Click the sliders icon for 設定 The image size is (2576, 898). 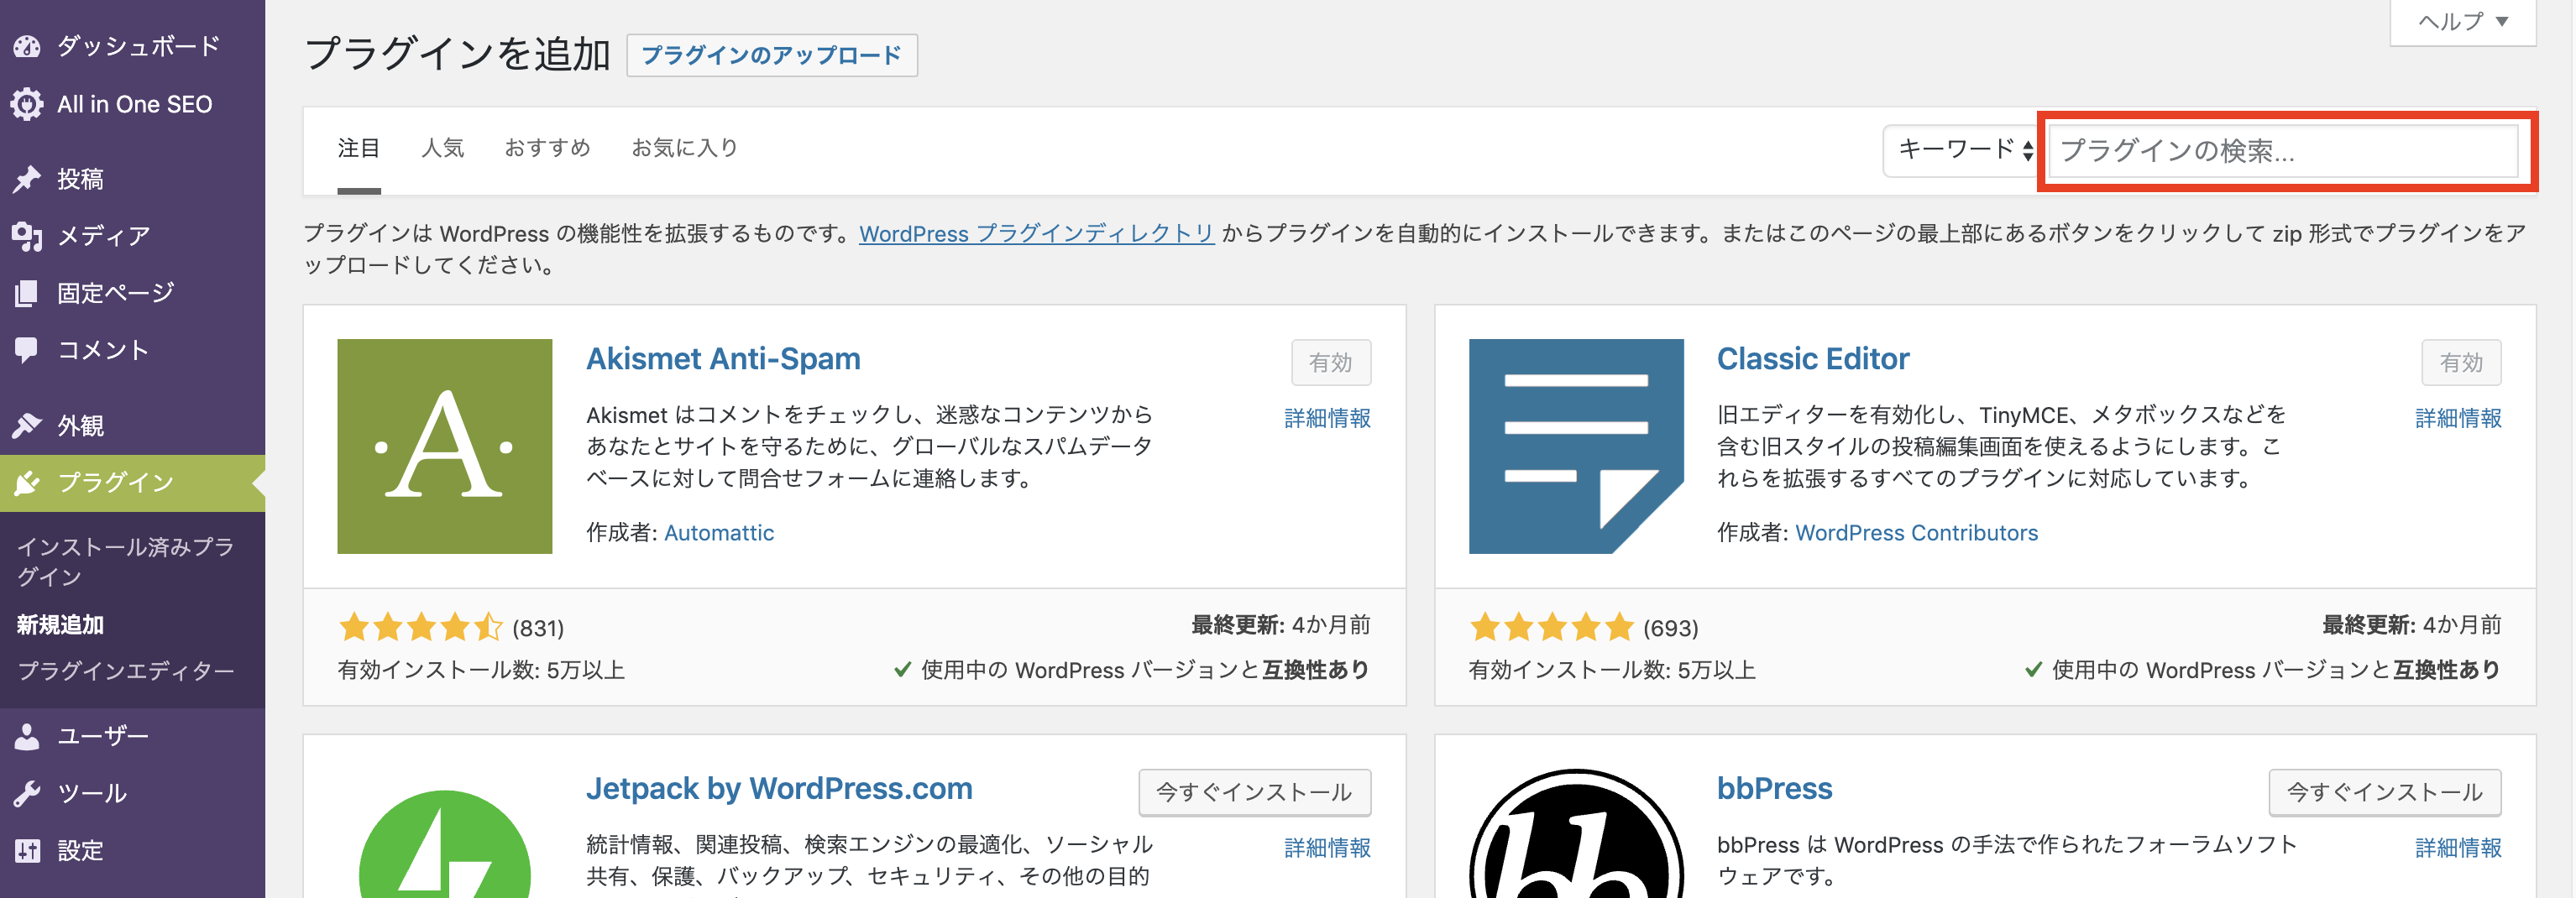click(x=27, y=851)
